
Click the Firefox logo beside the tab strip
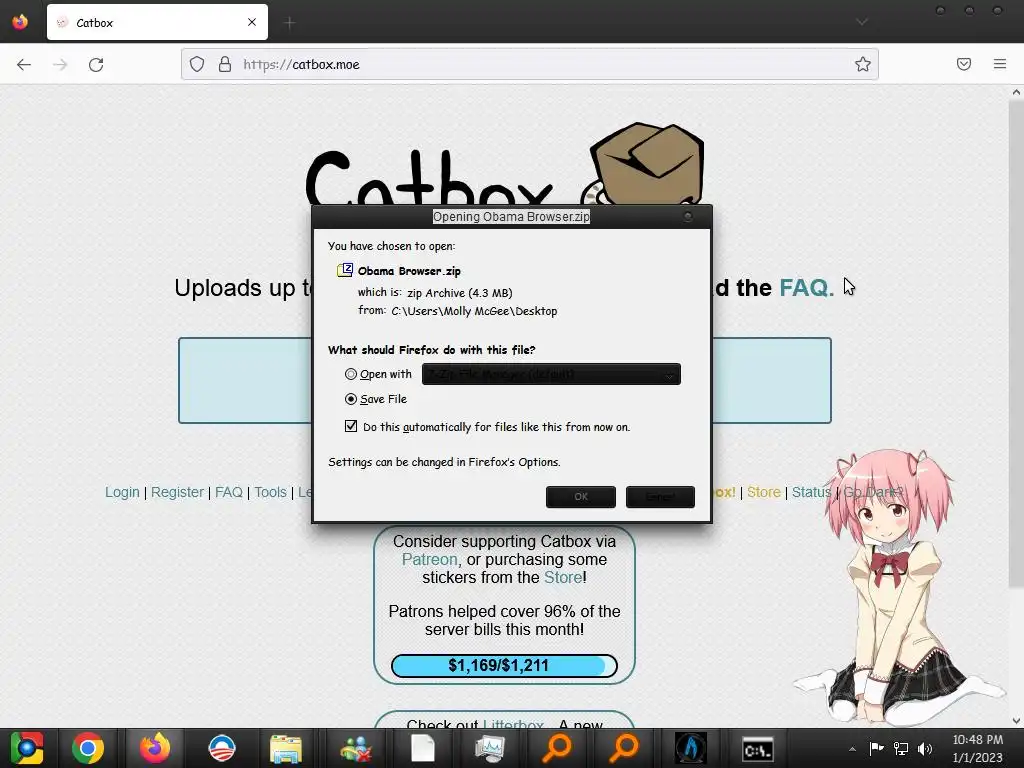pos(20,22)
